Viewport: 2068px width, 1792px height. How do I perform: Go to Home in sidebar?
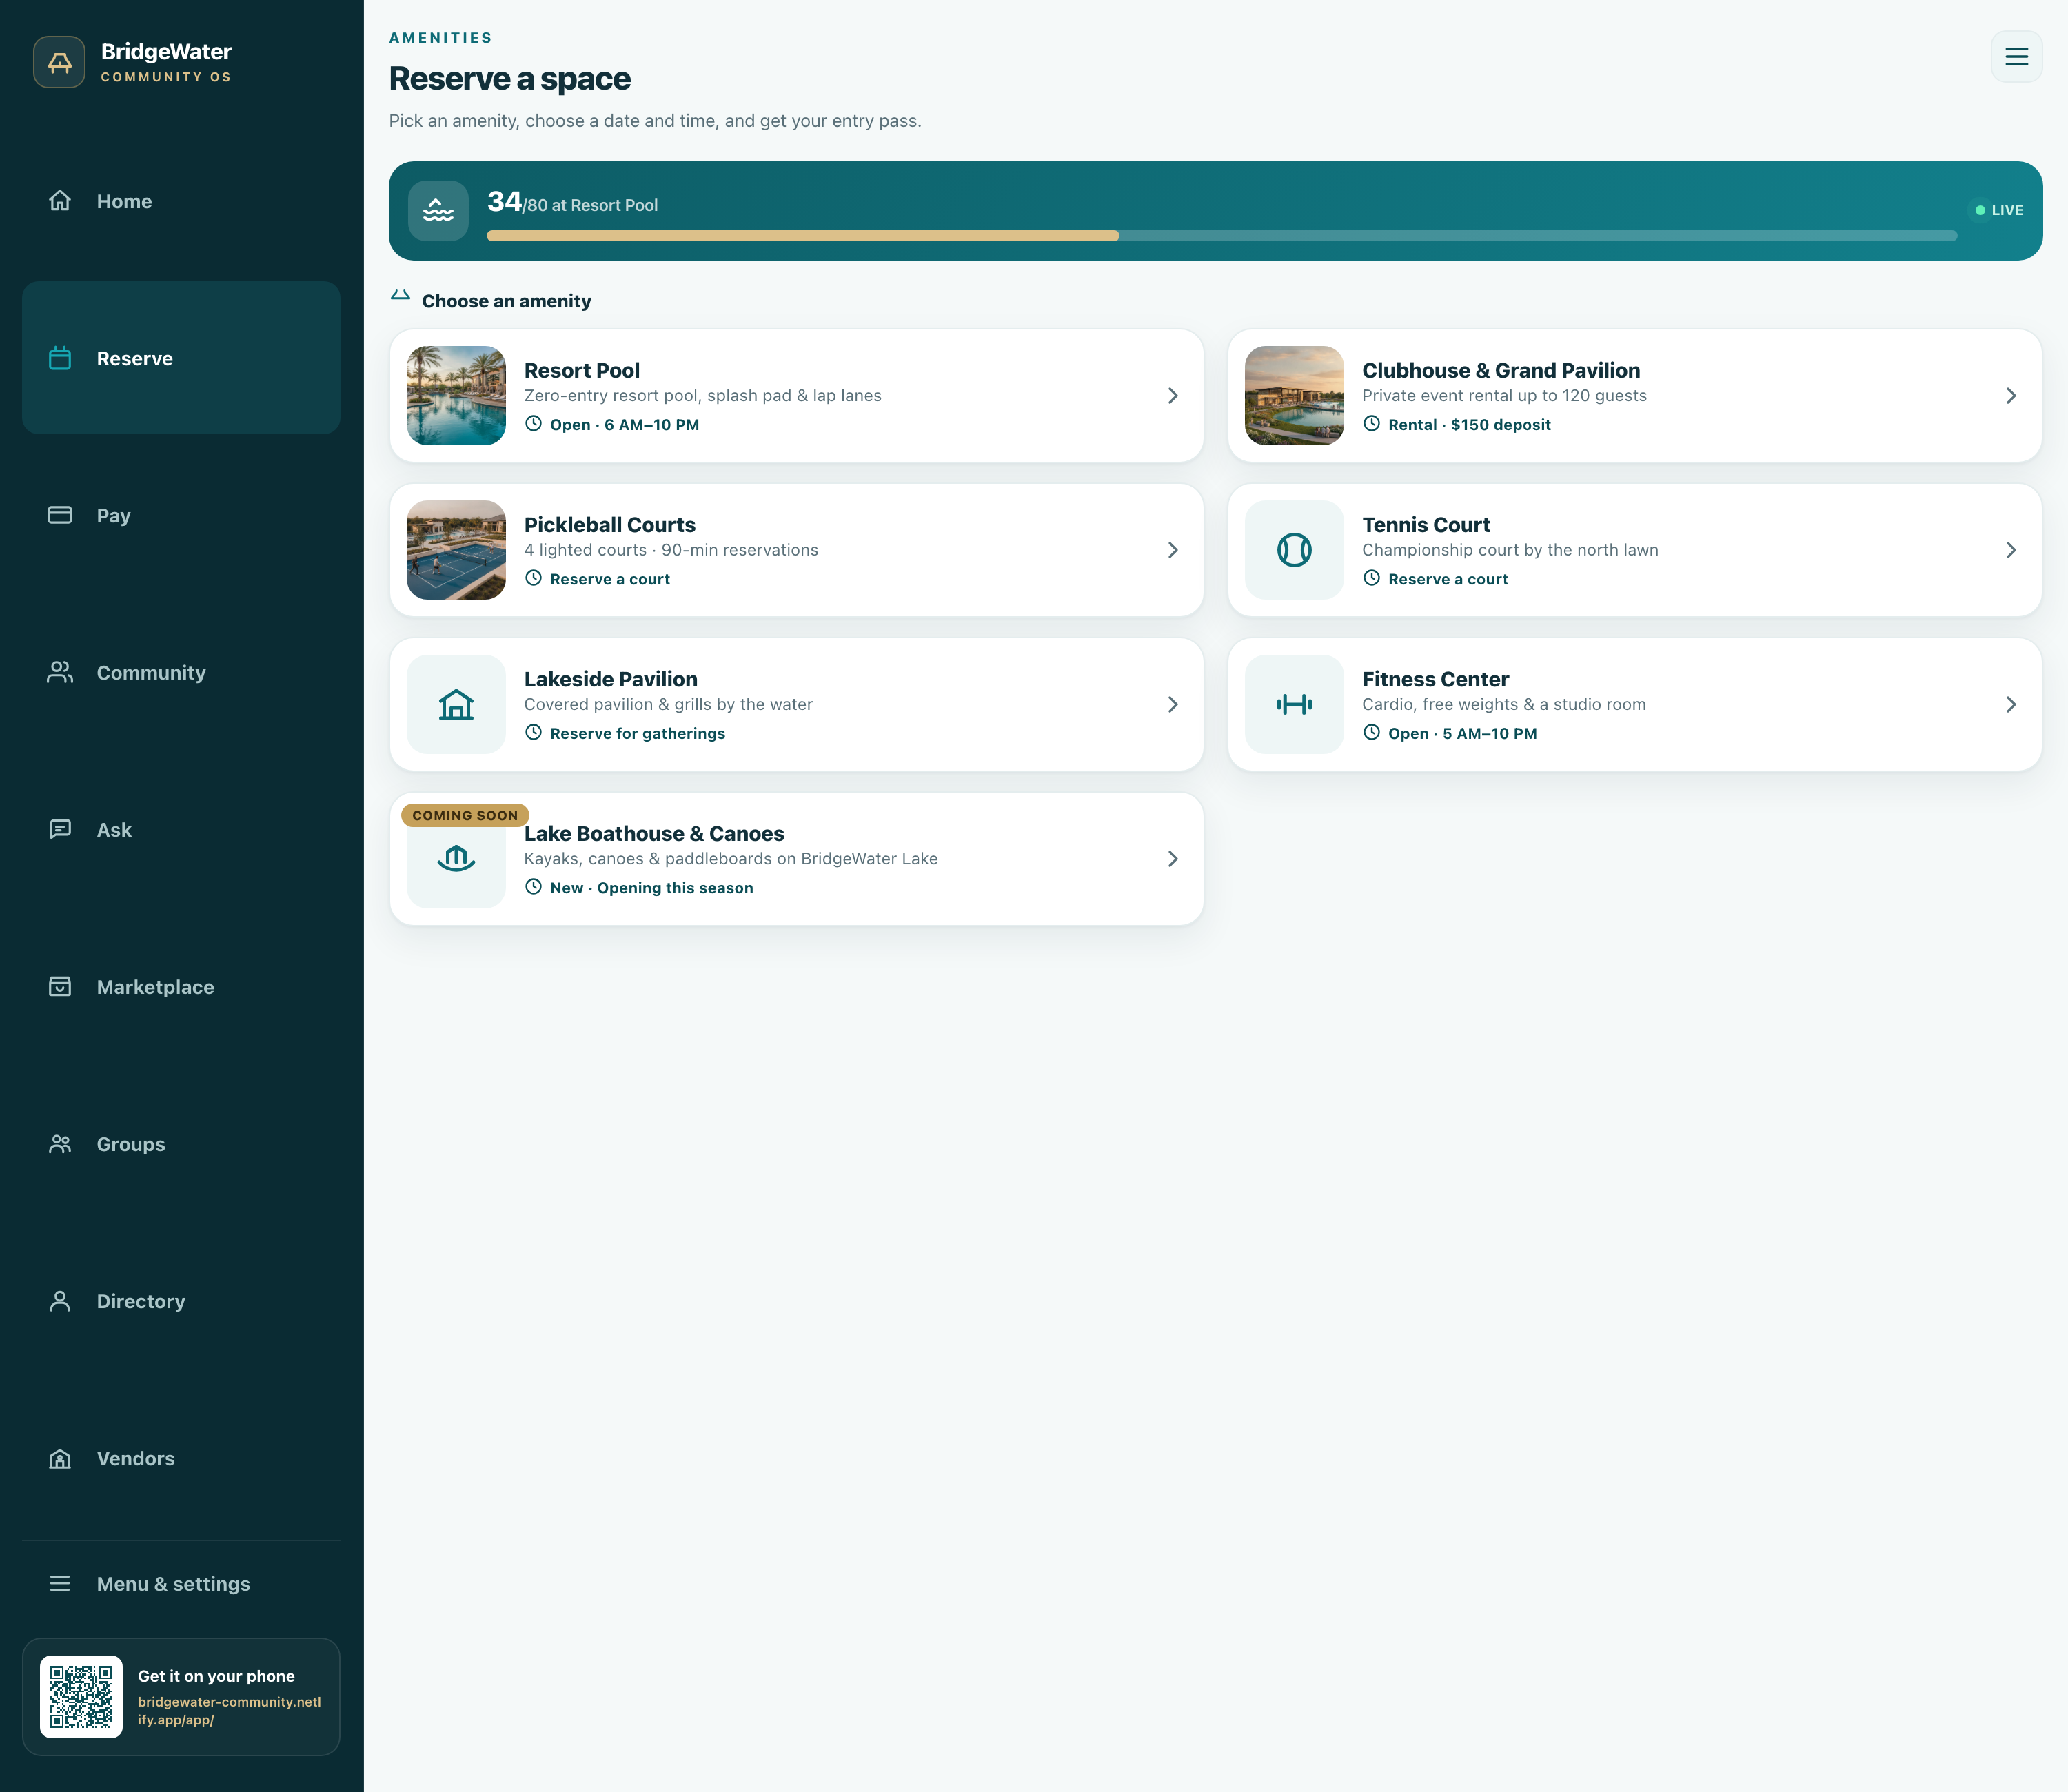click(x=181, y=201)
